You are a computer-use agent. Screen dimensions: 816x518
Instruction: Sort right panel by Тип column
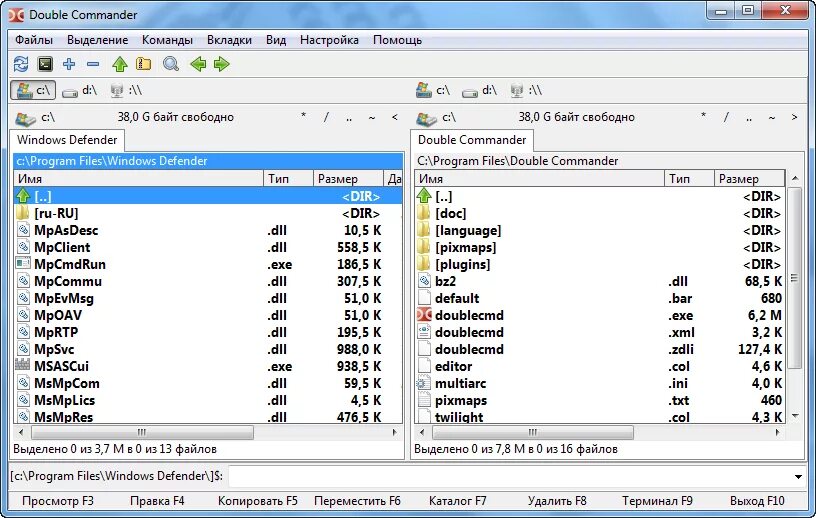pyautogui.click(x=689, y=179)
